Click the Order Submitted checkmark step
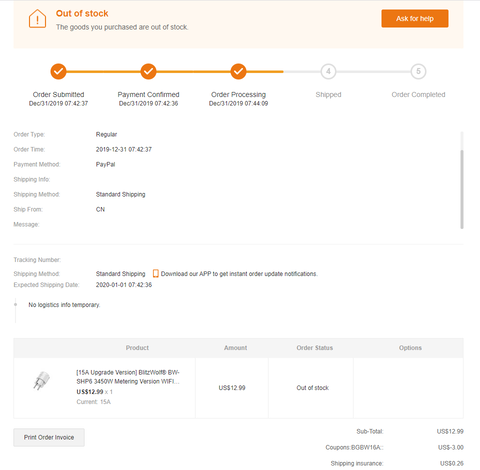This screenshot has height=470, width=480. click(58, 71)
